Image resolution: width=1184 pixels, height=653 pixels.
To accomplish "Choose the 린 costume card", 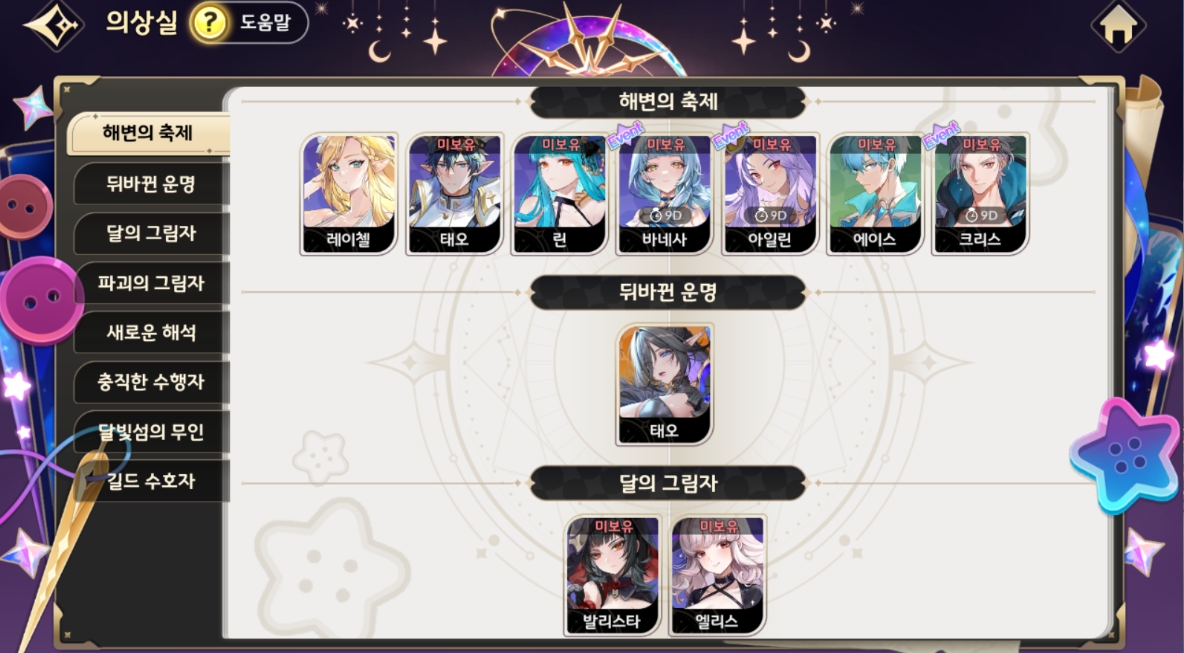I will pos(560,194).
